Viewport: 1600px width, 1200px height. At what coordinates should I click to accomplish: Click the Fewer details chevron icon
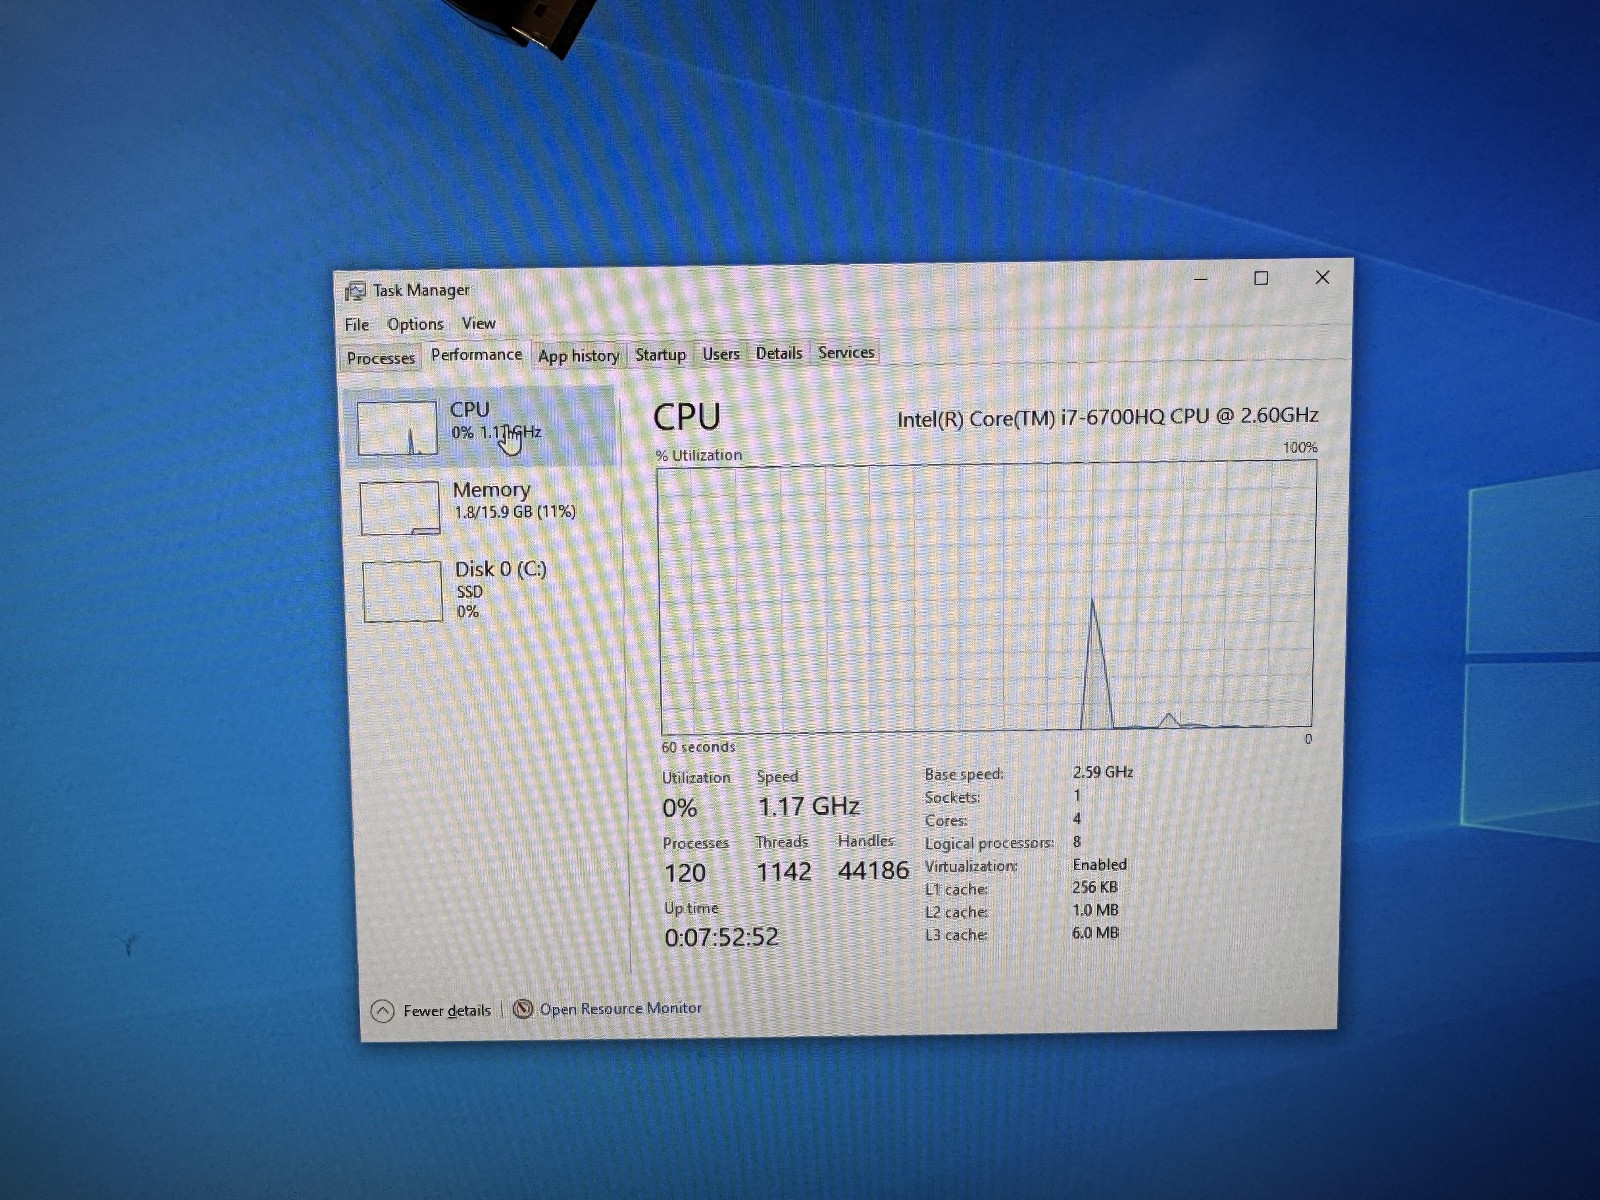382,1011
